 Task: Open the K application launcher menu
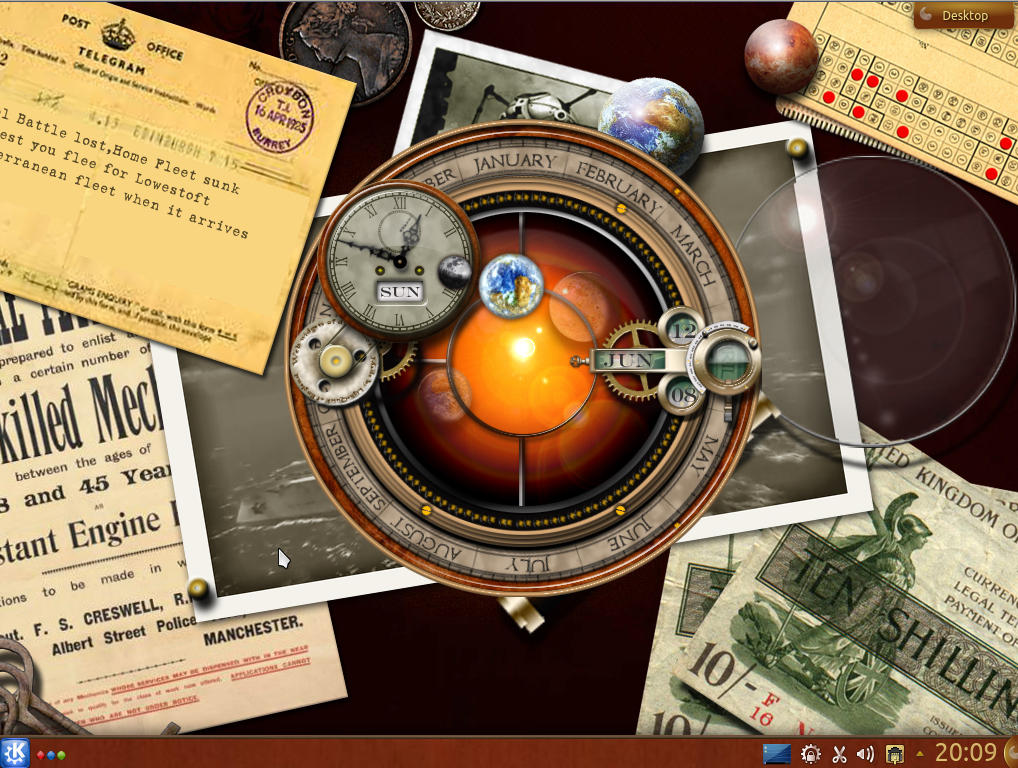coord(14,754)
